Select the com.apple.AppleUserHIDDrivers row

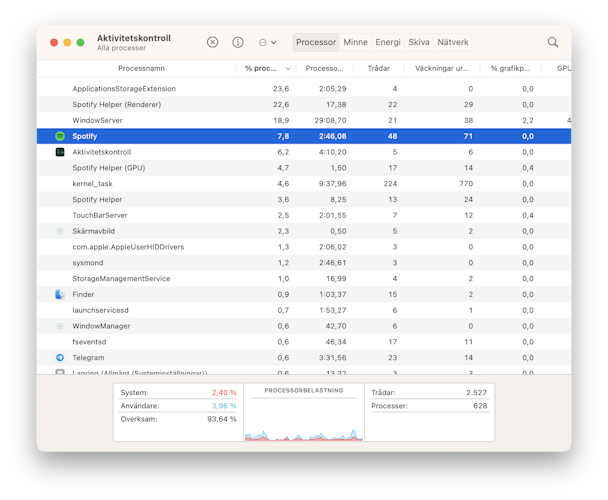click(x=304, y=247)
